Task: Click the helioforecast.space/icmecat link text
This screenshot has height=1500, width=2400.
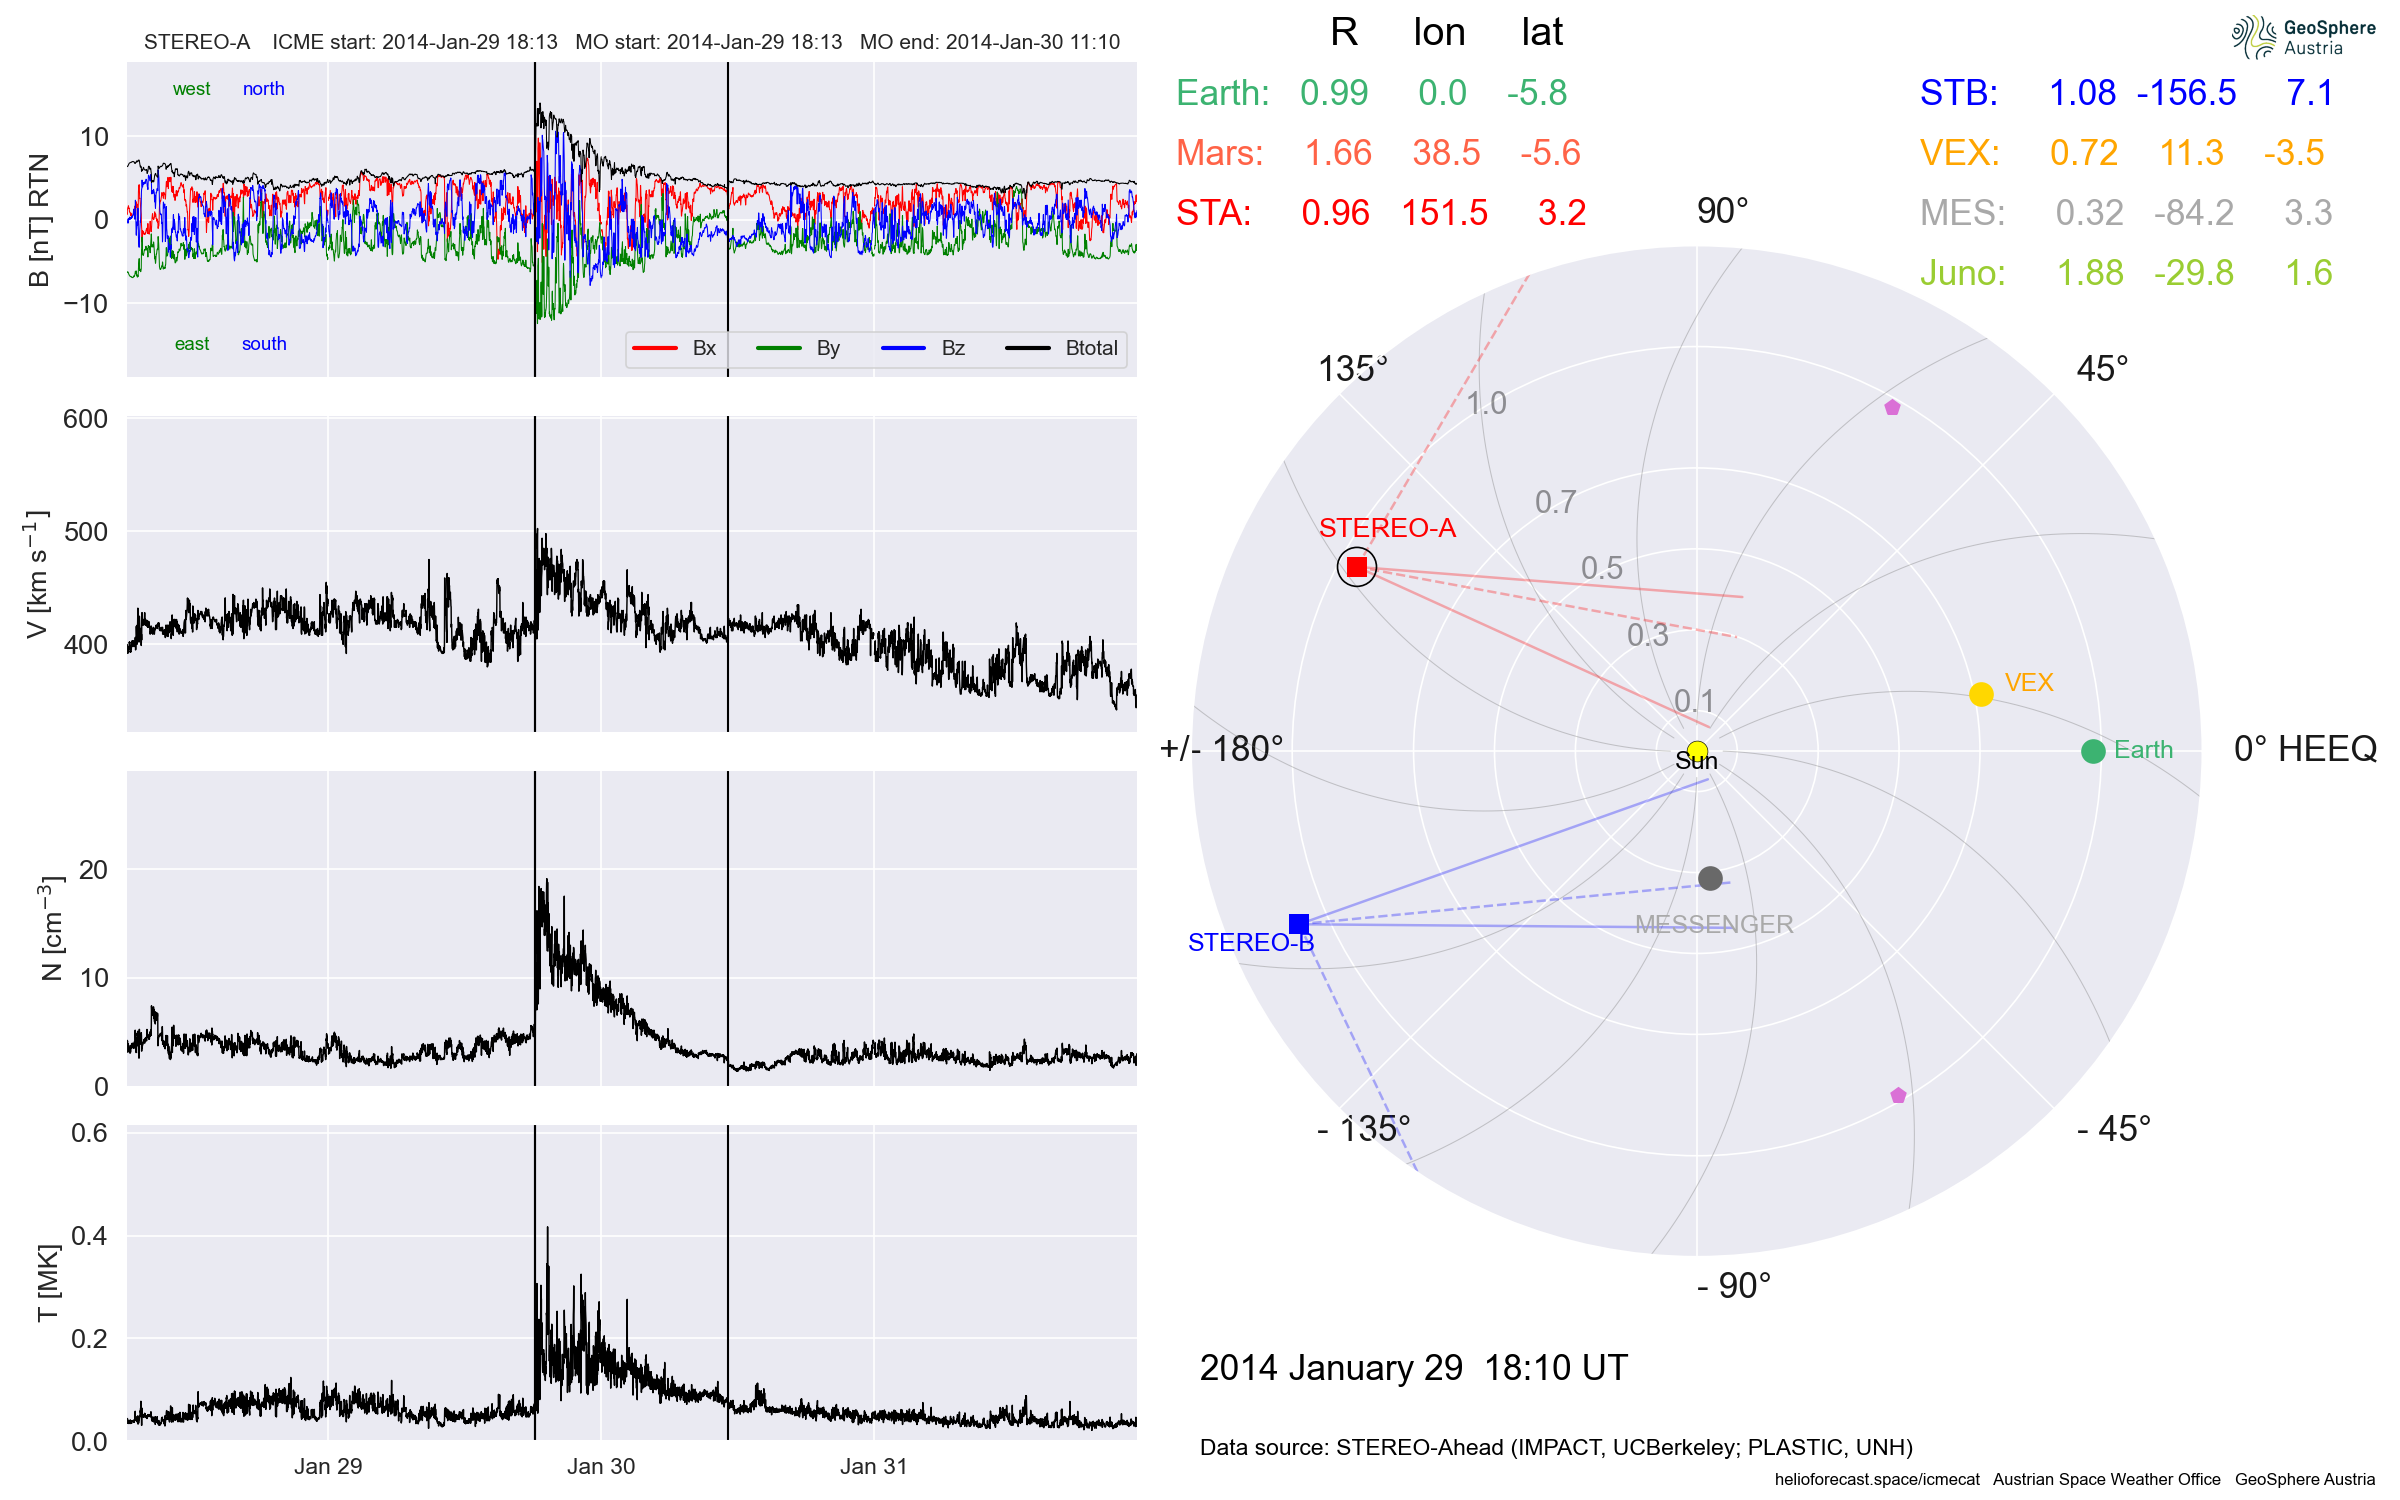Action: pyautogui.click(x=1877, y=1479)
